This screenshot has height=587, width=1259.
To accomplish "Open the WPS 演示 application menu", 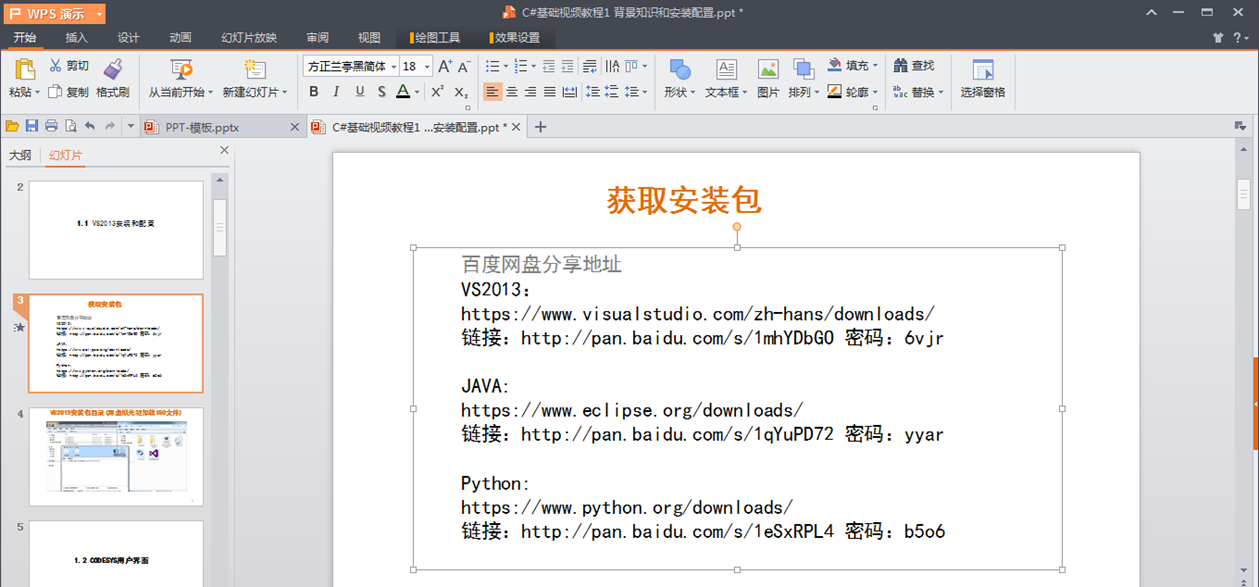I will click(x=55, y=14).
